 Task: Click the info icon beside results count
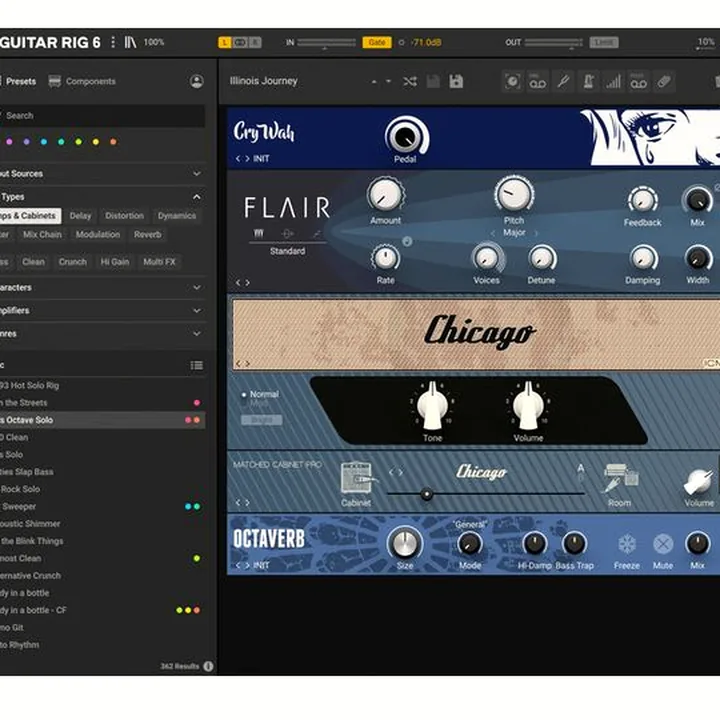click(208, 666)
